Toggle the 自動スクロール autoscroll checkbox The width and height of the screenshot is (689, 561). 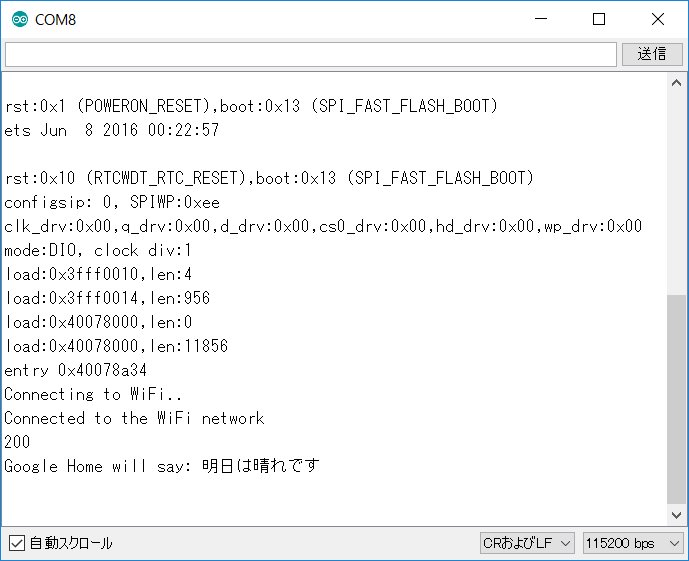click(x=17, y=543)
